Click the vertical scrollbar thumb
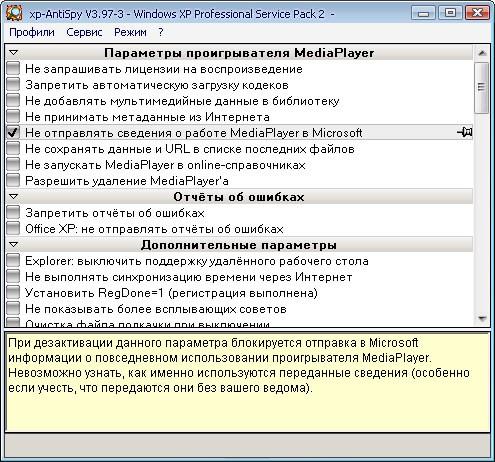495x462 pixels. point(482,88)
